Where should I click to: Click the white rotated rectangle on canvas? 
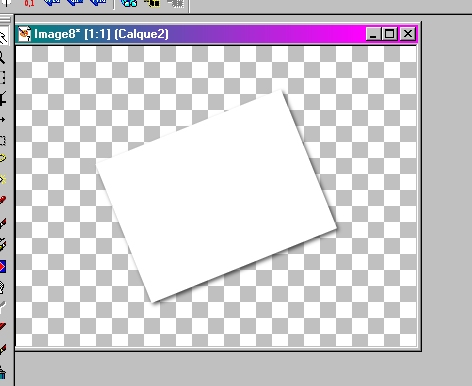[216, 197]
